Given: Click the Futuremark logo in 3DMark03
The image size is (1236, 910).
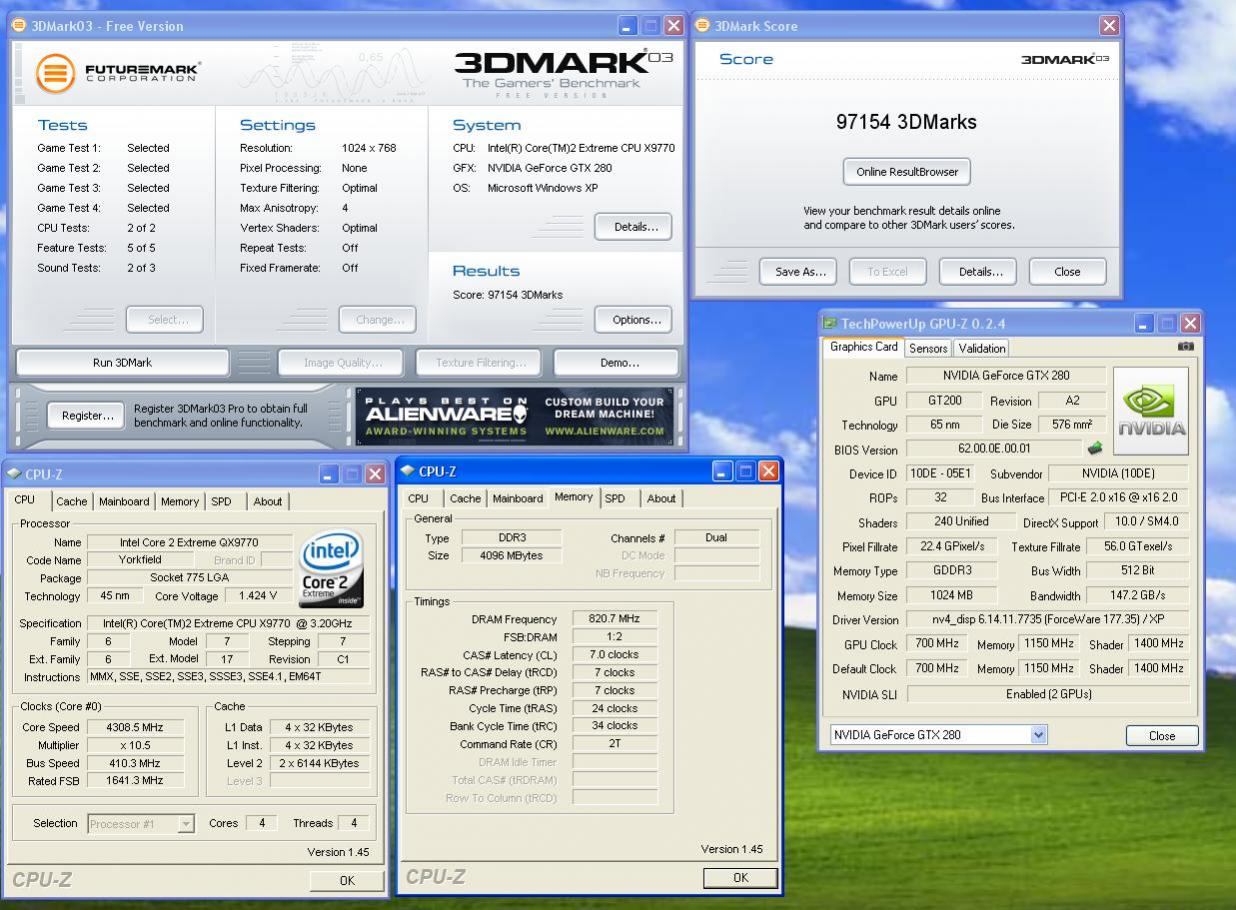Looking at the screenshot, I should (118, 73).
